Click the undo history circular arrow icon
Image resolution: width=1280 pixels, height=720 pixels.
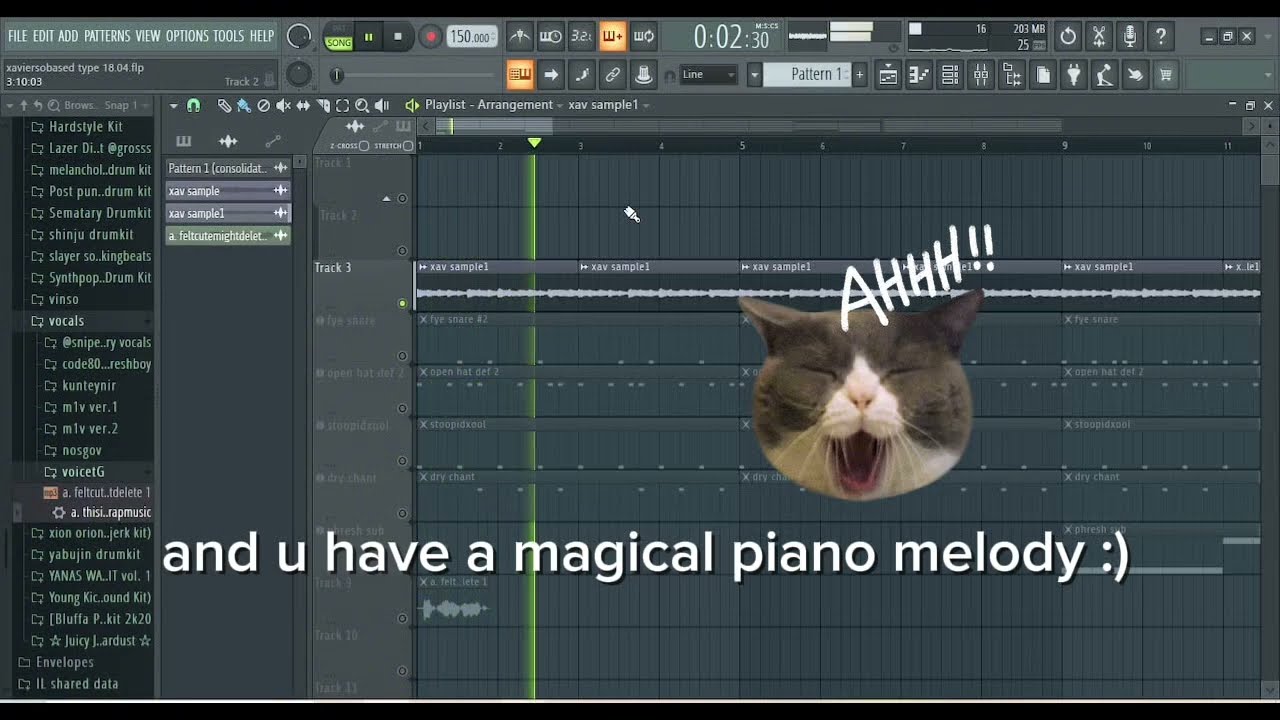point(1068,37)
